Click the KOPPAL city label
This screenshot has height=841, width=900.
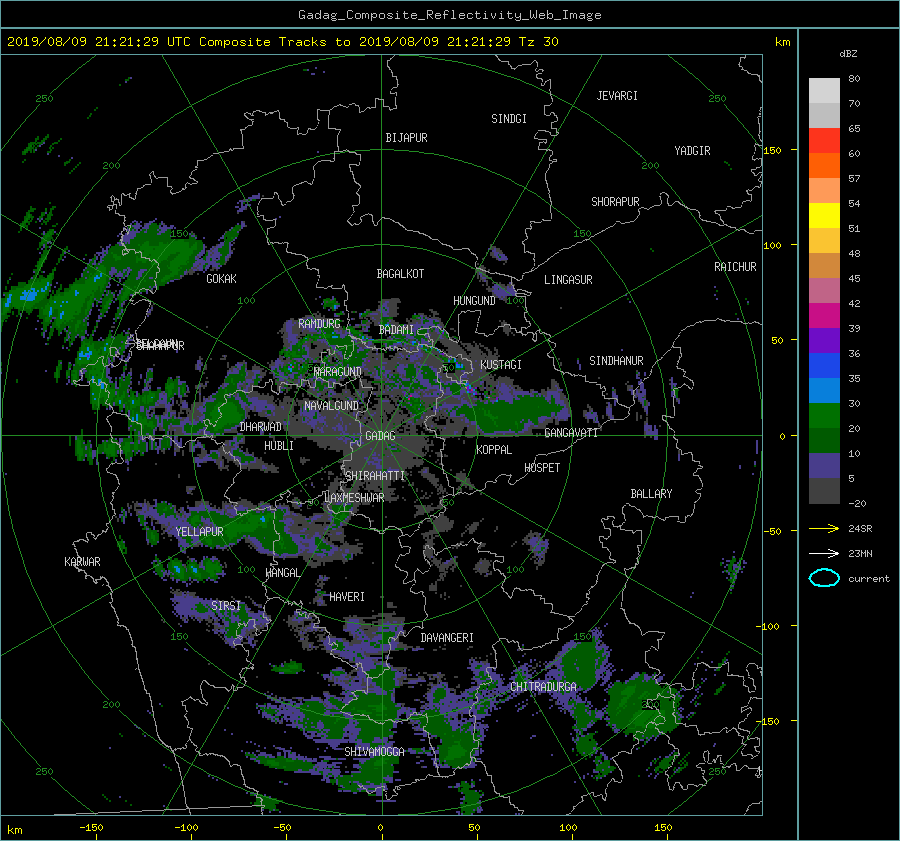point(494,450)
